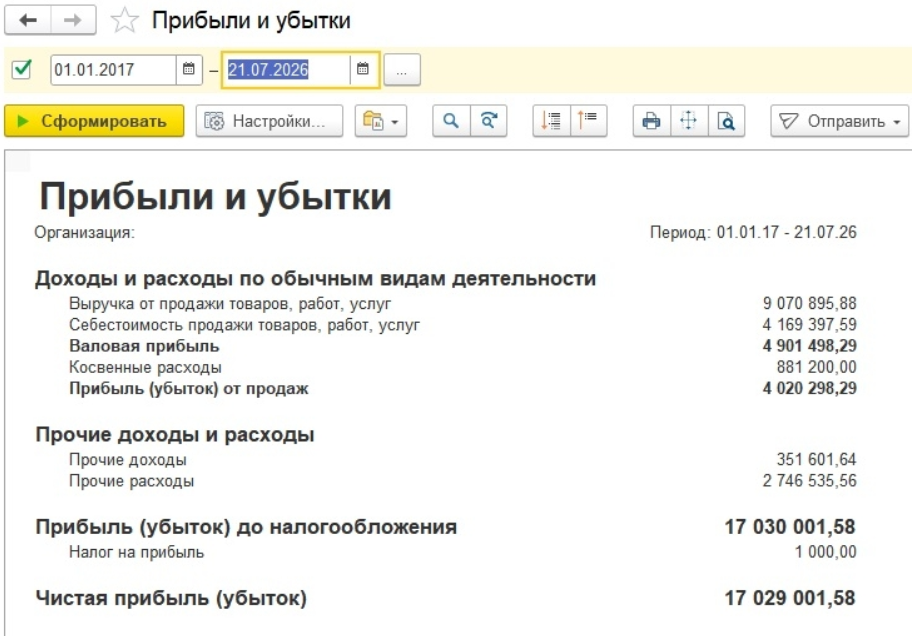Select the Прочие расходы row label

pos(131,481)
